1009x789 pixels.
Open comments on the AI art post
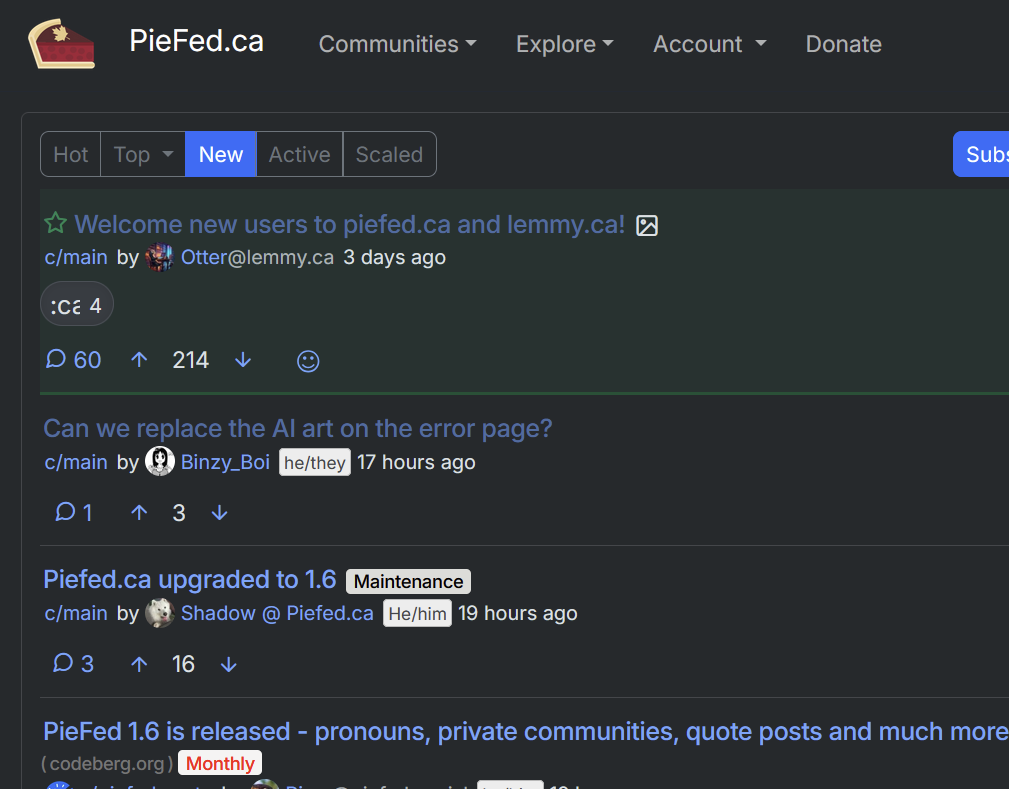[74, 513]
